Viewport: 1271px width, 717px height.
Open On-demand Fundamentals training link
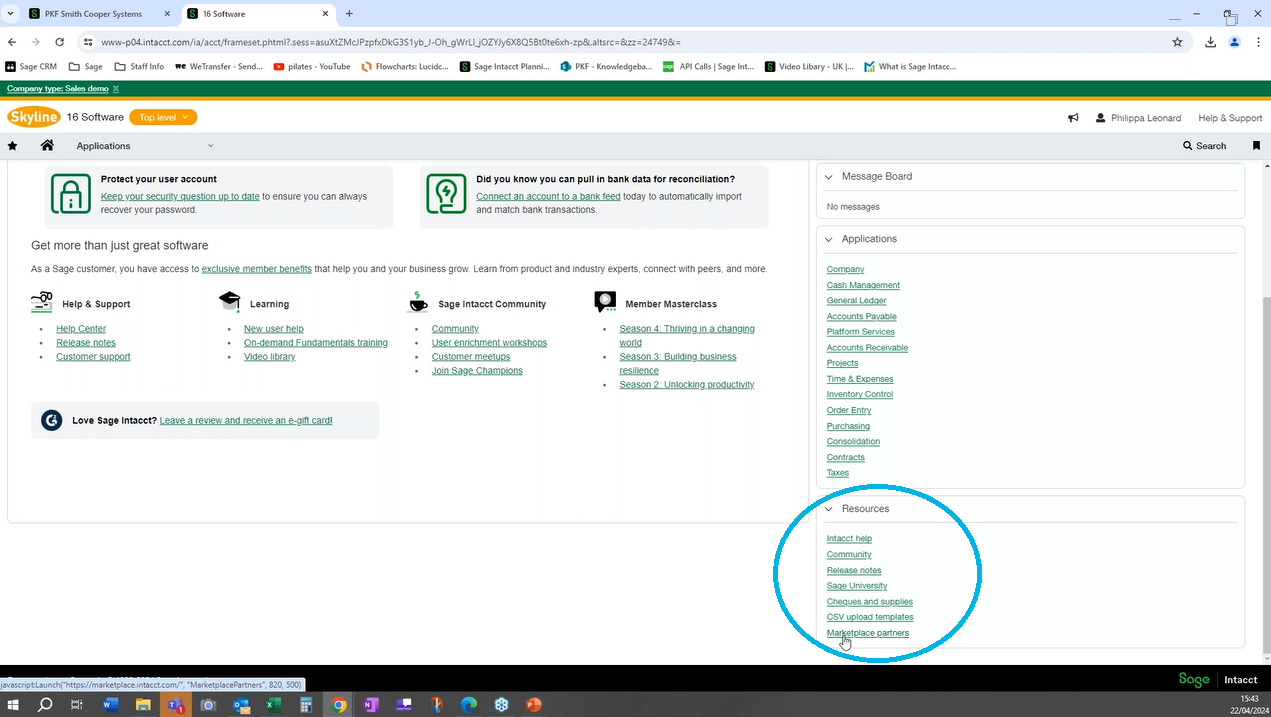tap(316, 343)
